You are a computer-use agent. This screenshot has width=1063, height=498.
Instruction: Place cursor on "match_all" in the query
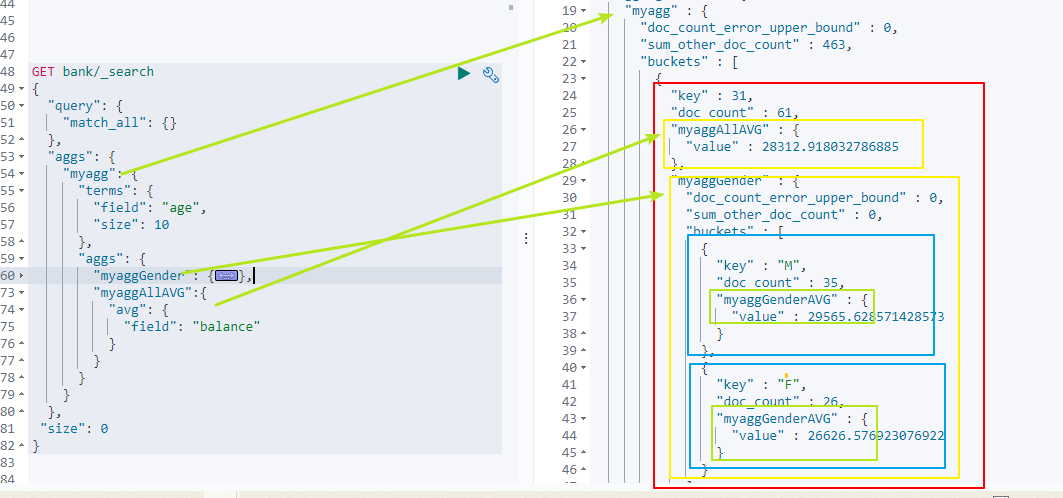(103, 123)
